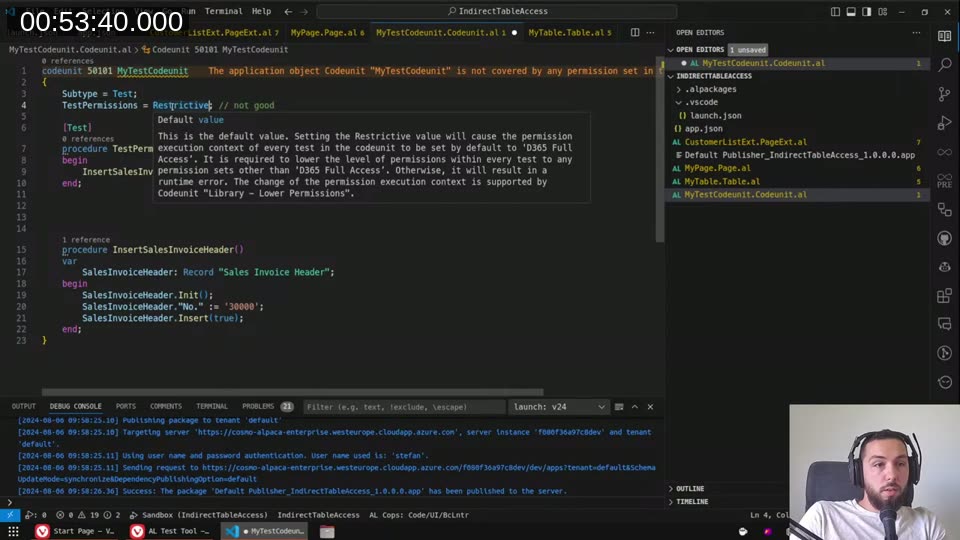Open MyPage.Page.al in Explorer

coord(717,168)
